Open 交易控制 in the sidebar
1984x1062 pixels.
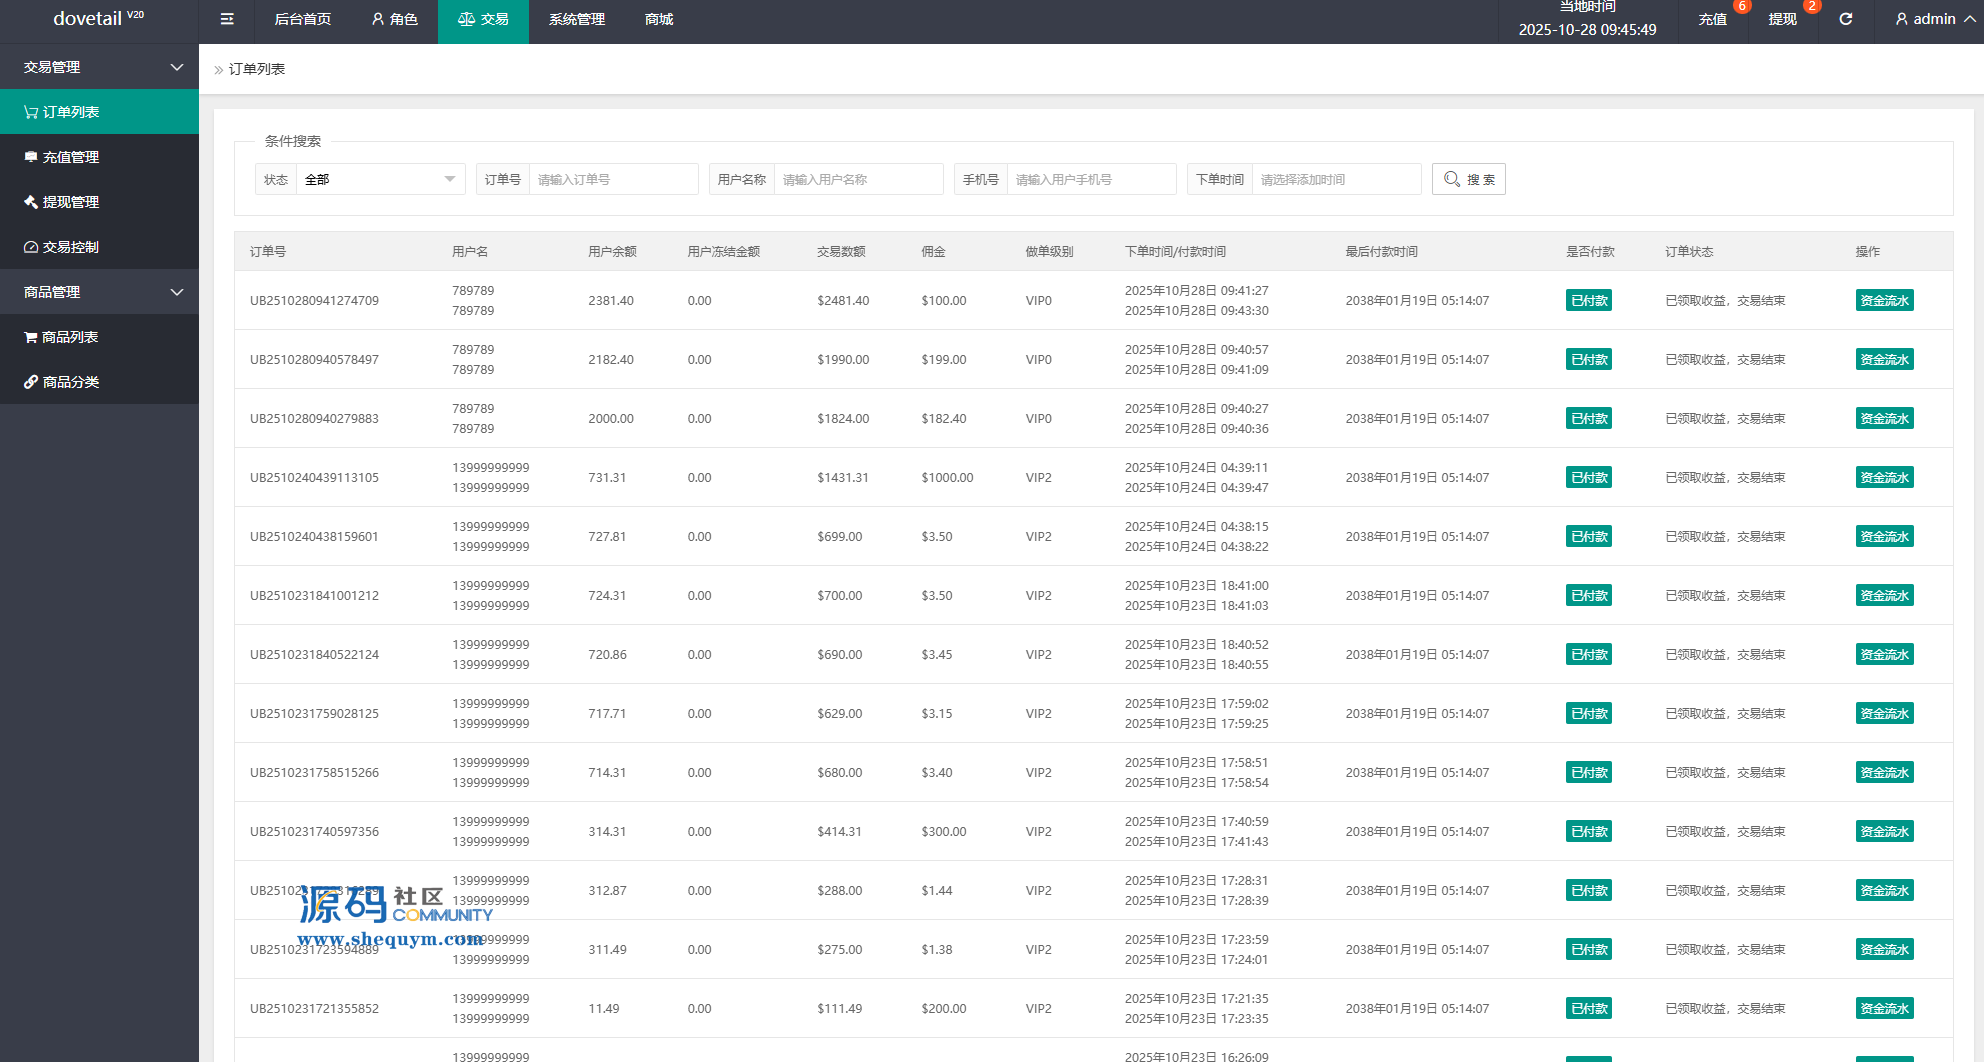[x=99, y=247]
